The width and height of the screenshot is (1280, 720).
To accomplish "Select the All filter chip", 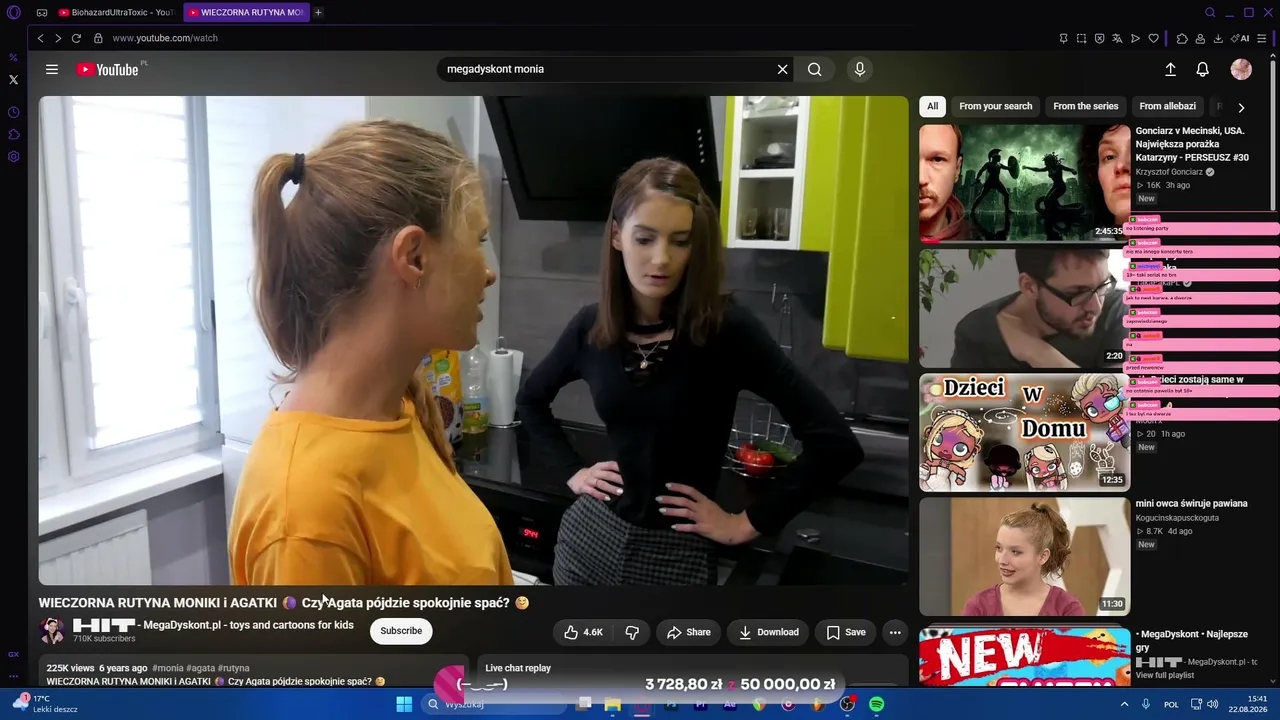I will tap(932, 106).
